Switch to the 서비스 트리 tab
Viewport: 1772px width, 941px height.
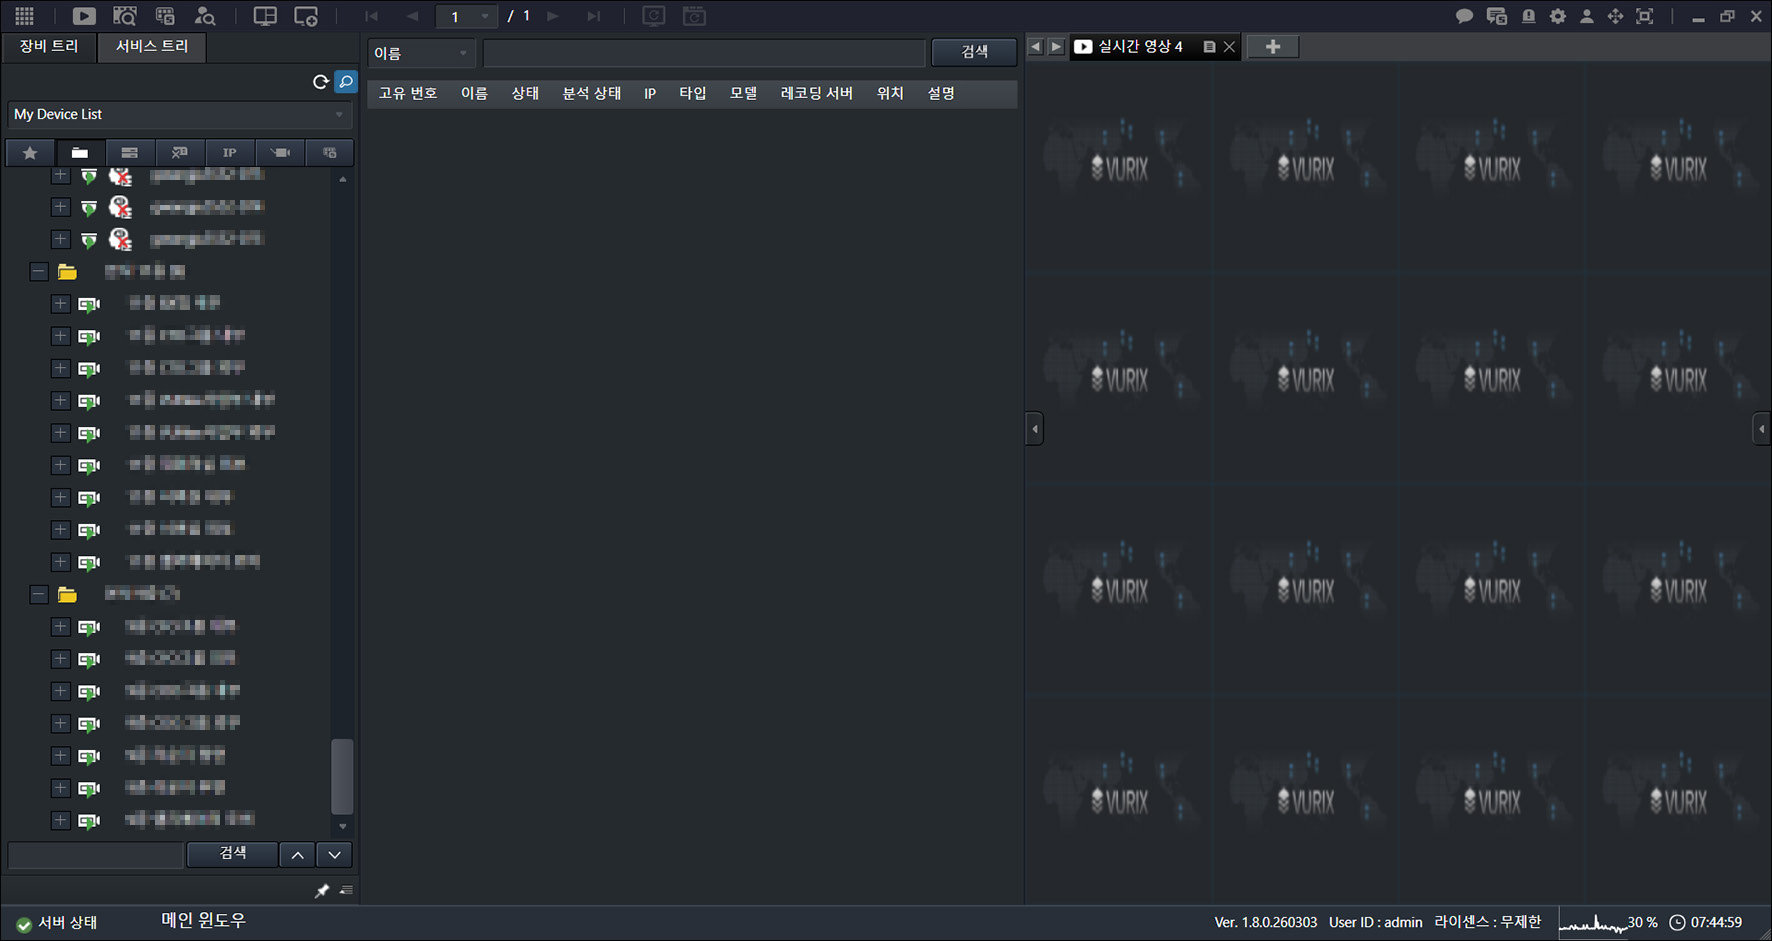coord(152,47)
